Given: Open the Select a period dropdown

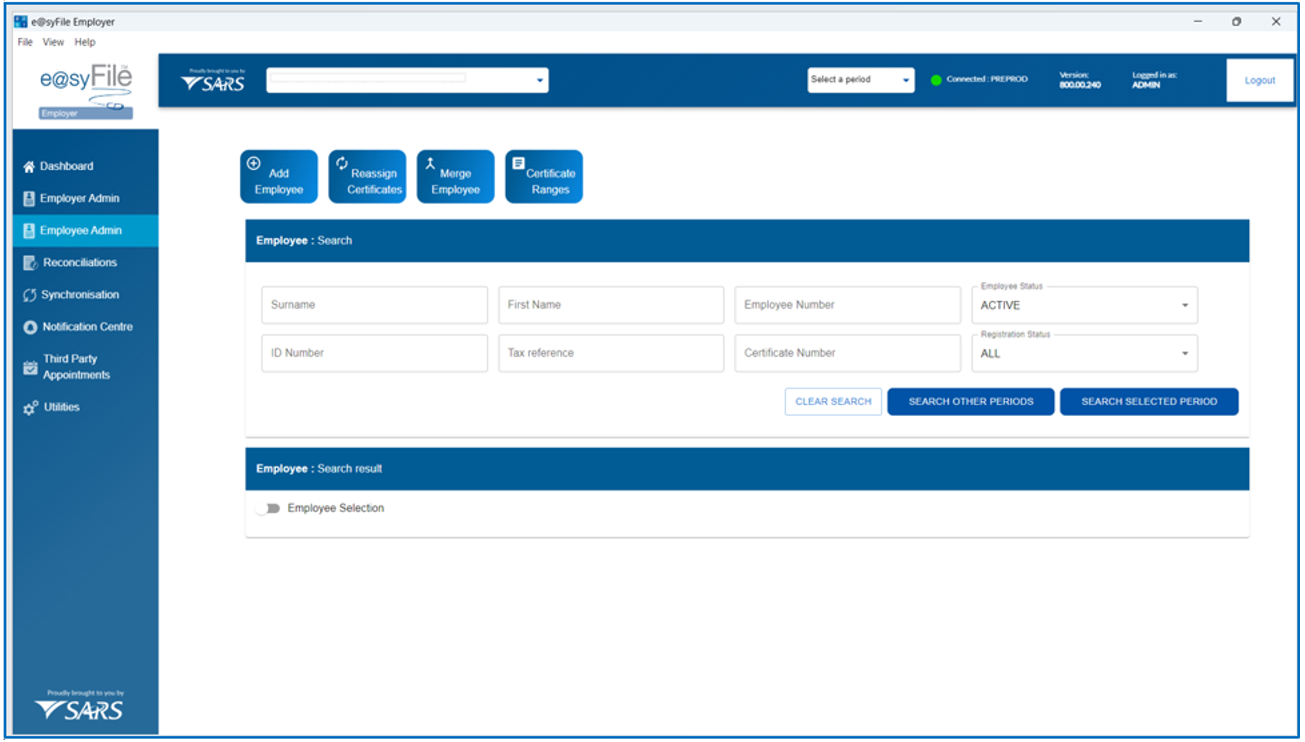Looking at the screenshot, I should pos(861,80).
